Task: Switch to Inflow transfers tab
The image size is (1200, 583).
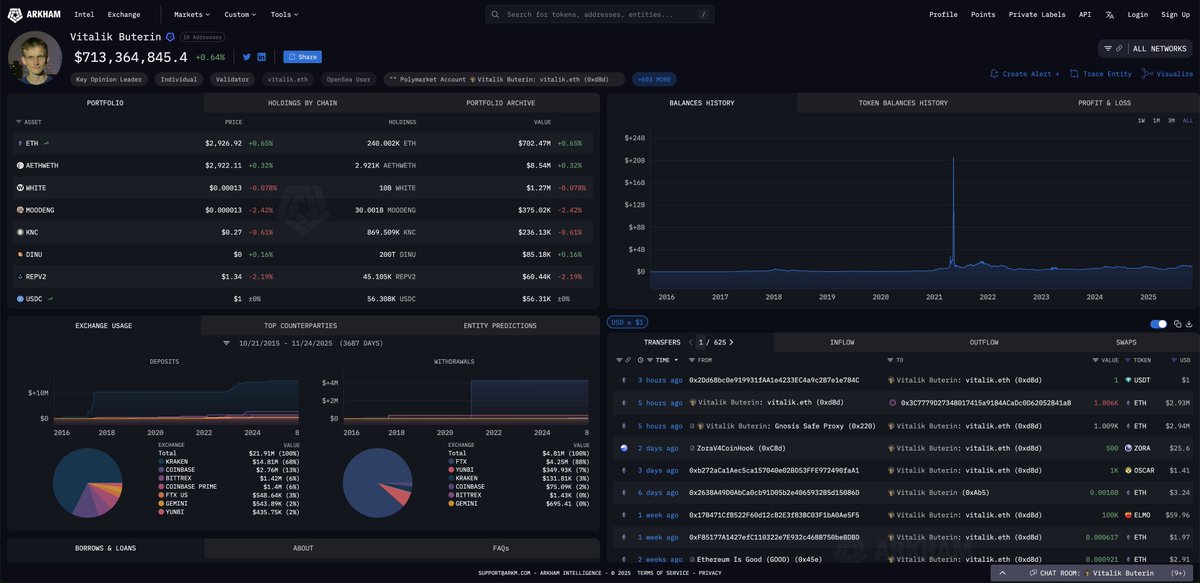Action: (x=842, y=342)
